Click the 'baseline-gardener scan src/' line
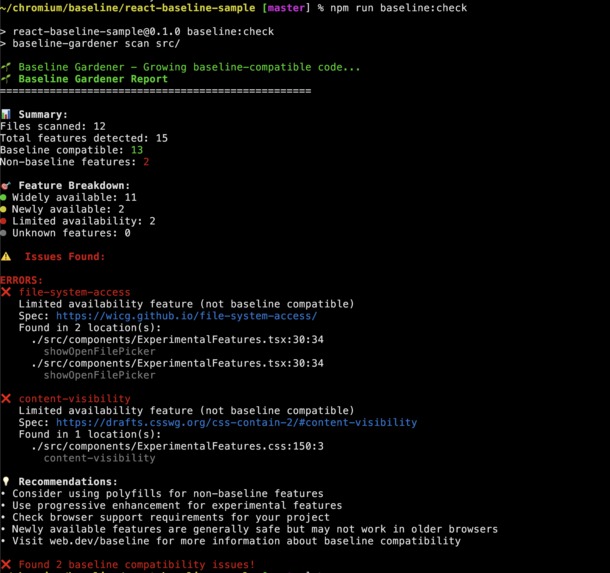Image resolution: width=610 pixels, height=573 pixels. tap(96, 43)
